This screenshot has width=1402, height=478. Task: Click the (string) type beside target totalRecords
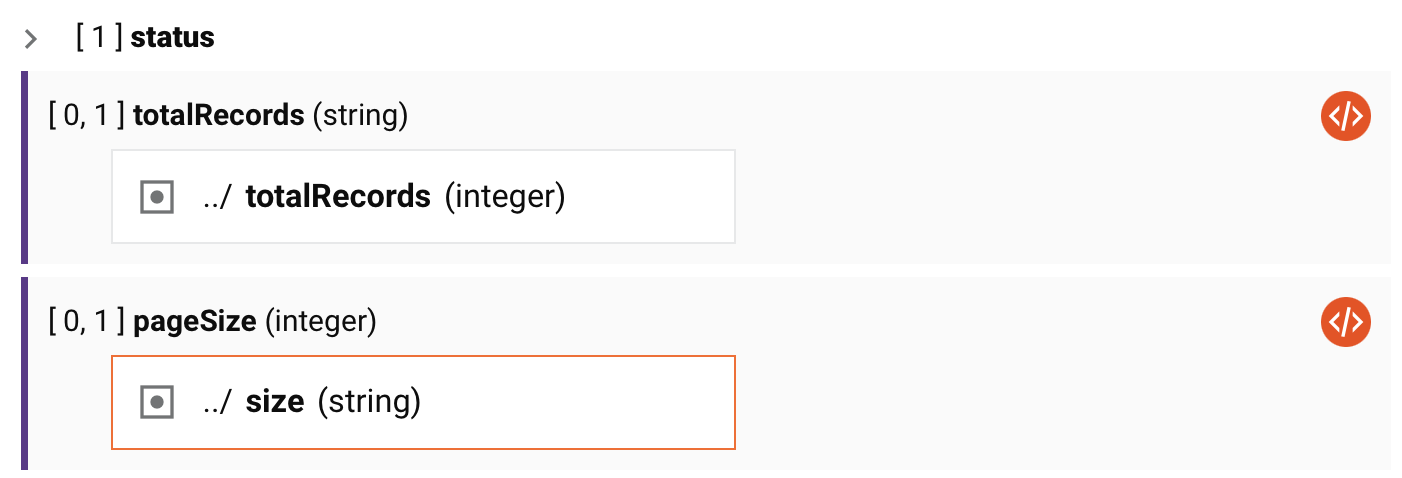(x=360, y=116)
